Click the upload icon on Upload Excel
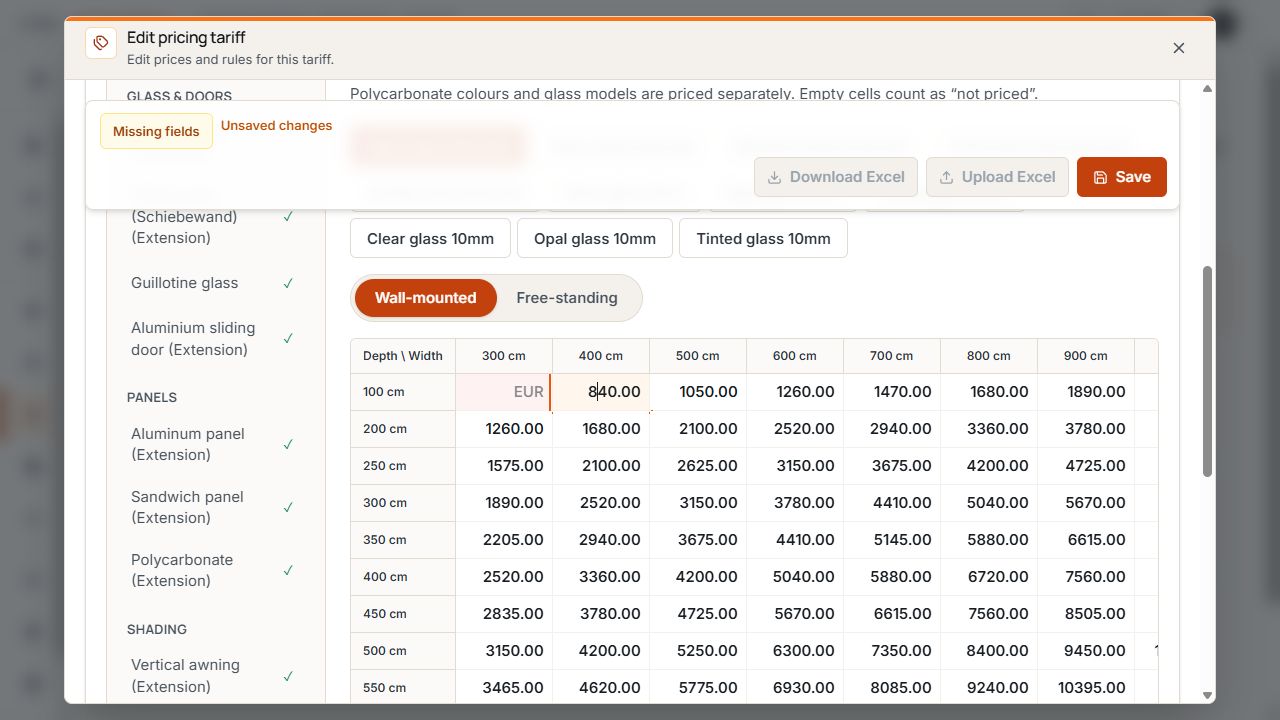Viewport: 1280px width, 720px height. 946,177
